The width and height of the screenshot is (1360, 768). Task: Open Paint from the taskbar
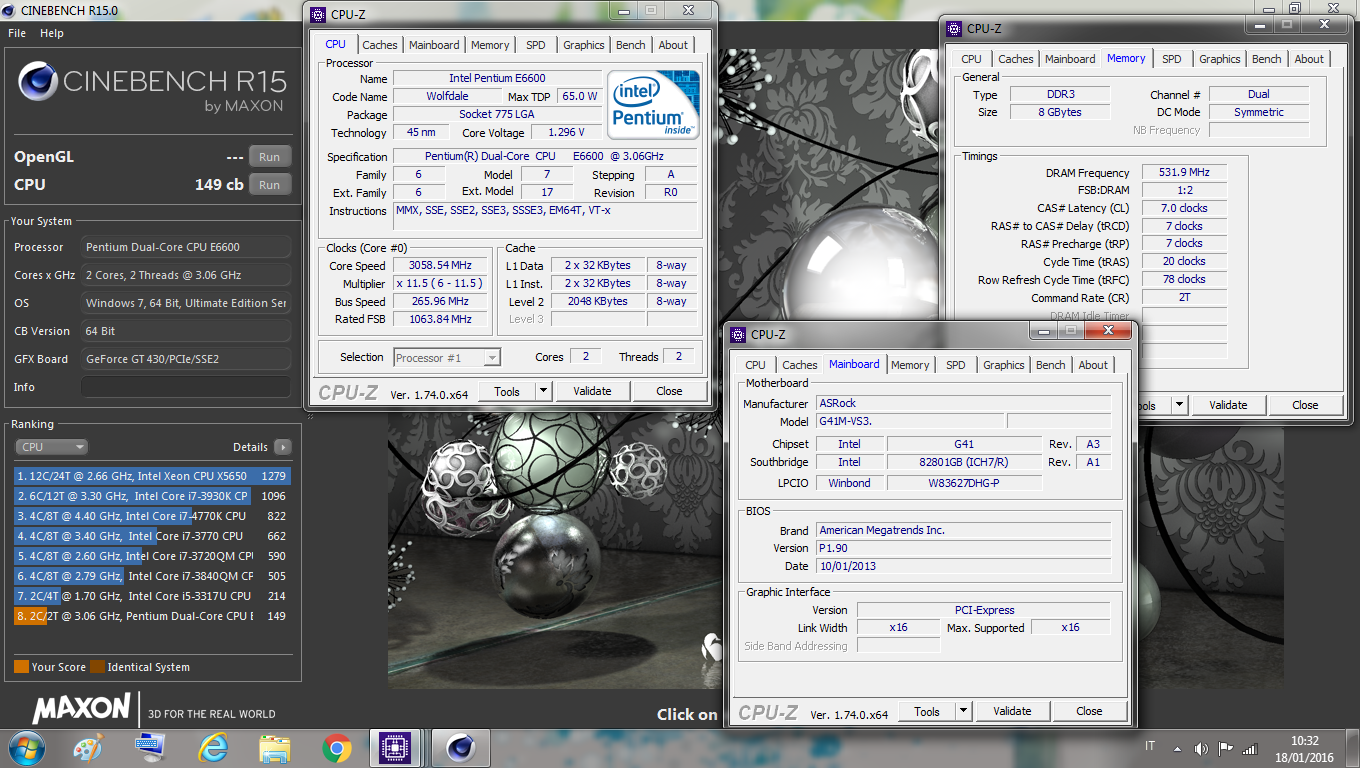click(88, 747)
